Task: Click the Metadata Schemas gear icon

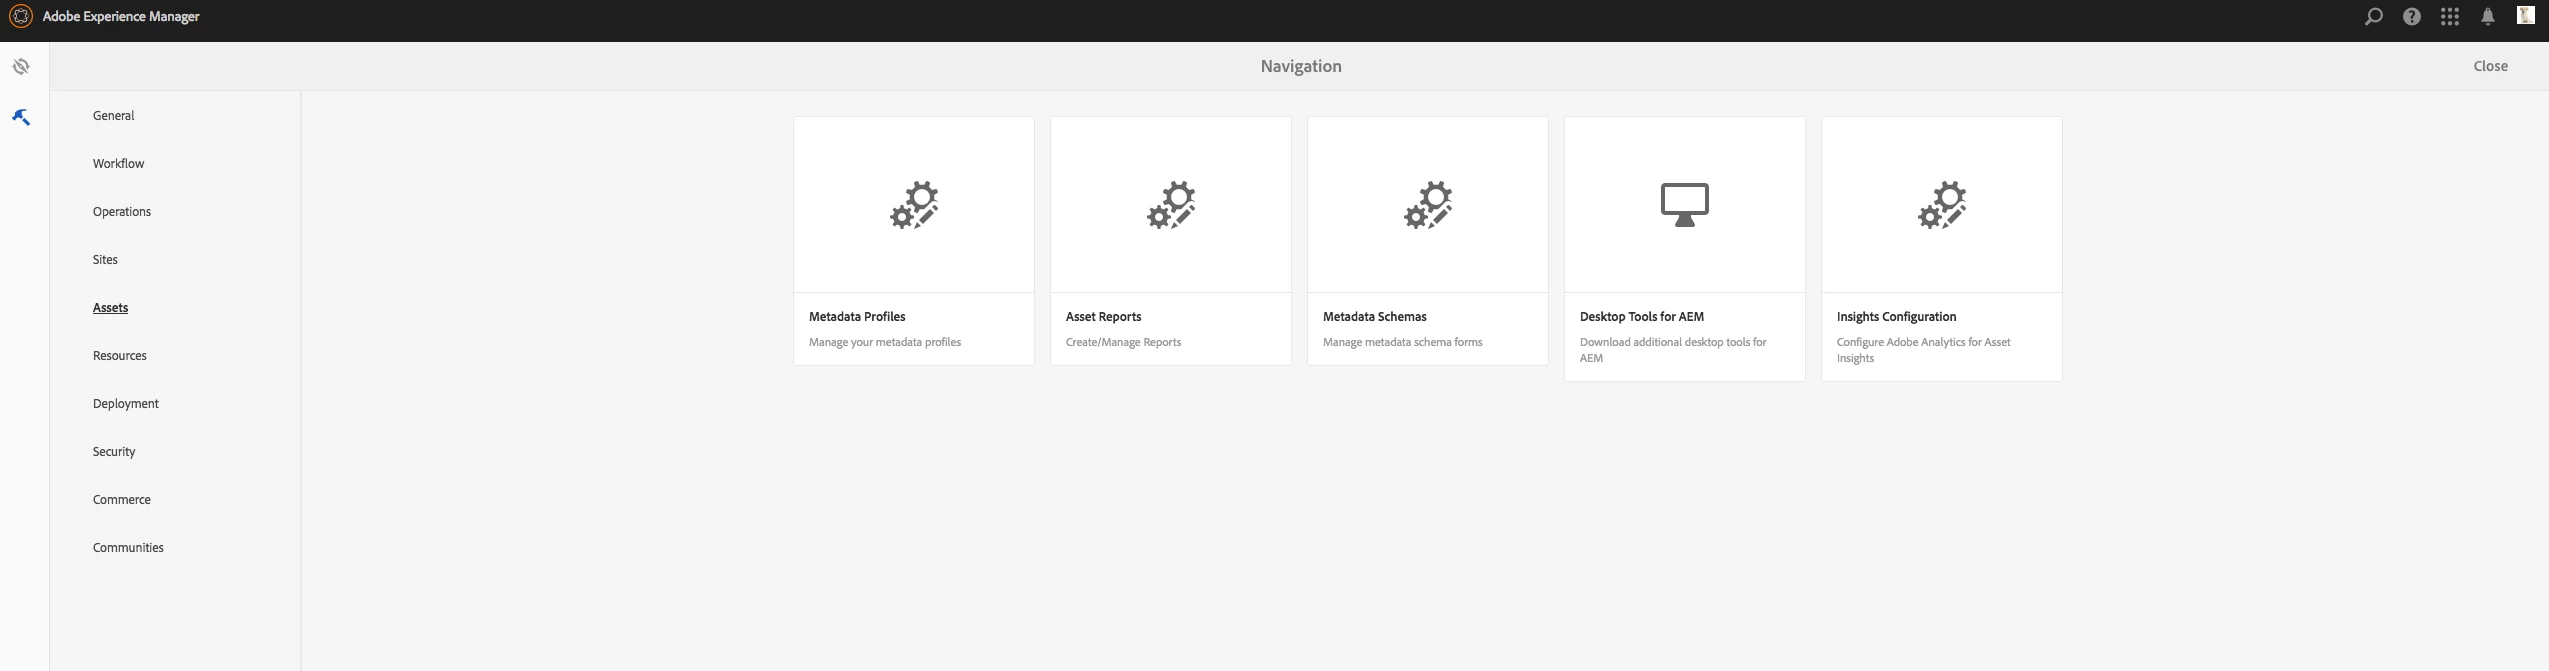Action: pyautogui.click(x=1428, y=205)
